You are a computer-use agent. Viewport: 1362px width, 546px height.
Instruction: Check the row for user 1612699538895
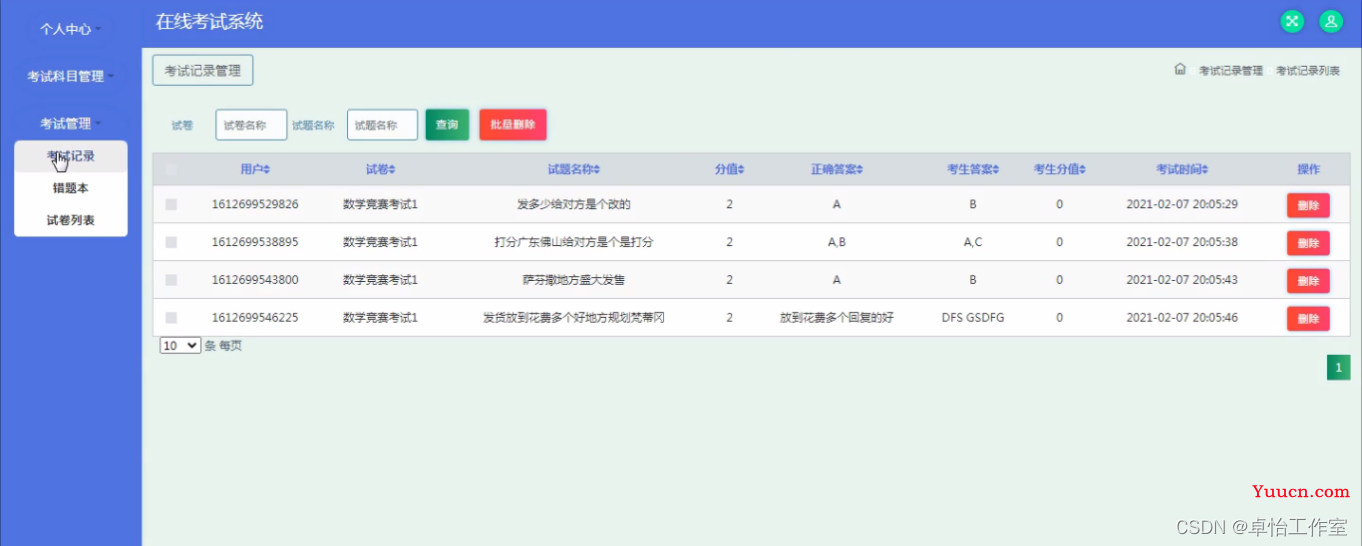click(171, 242)
